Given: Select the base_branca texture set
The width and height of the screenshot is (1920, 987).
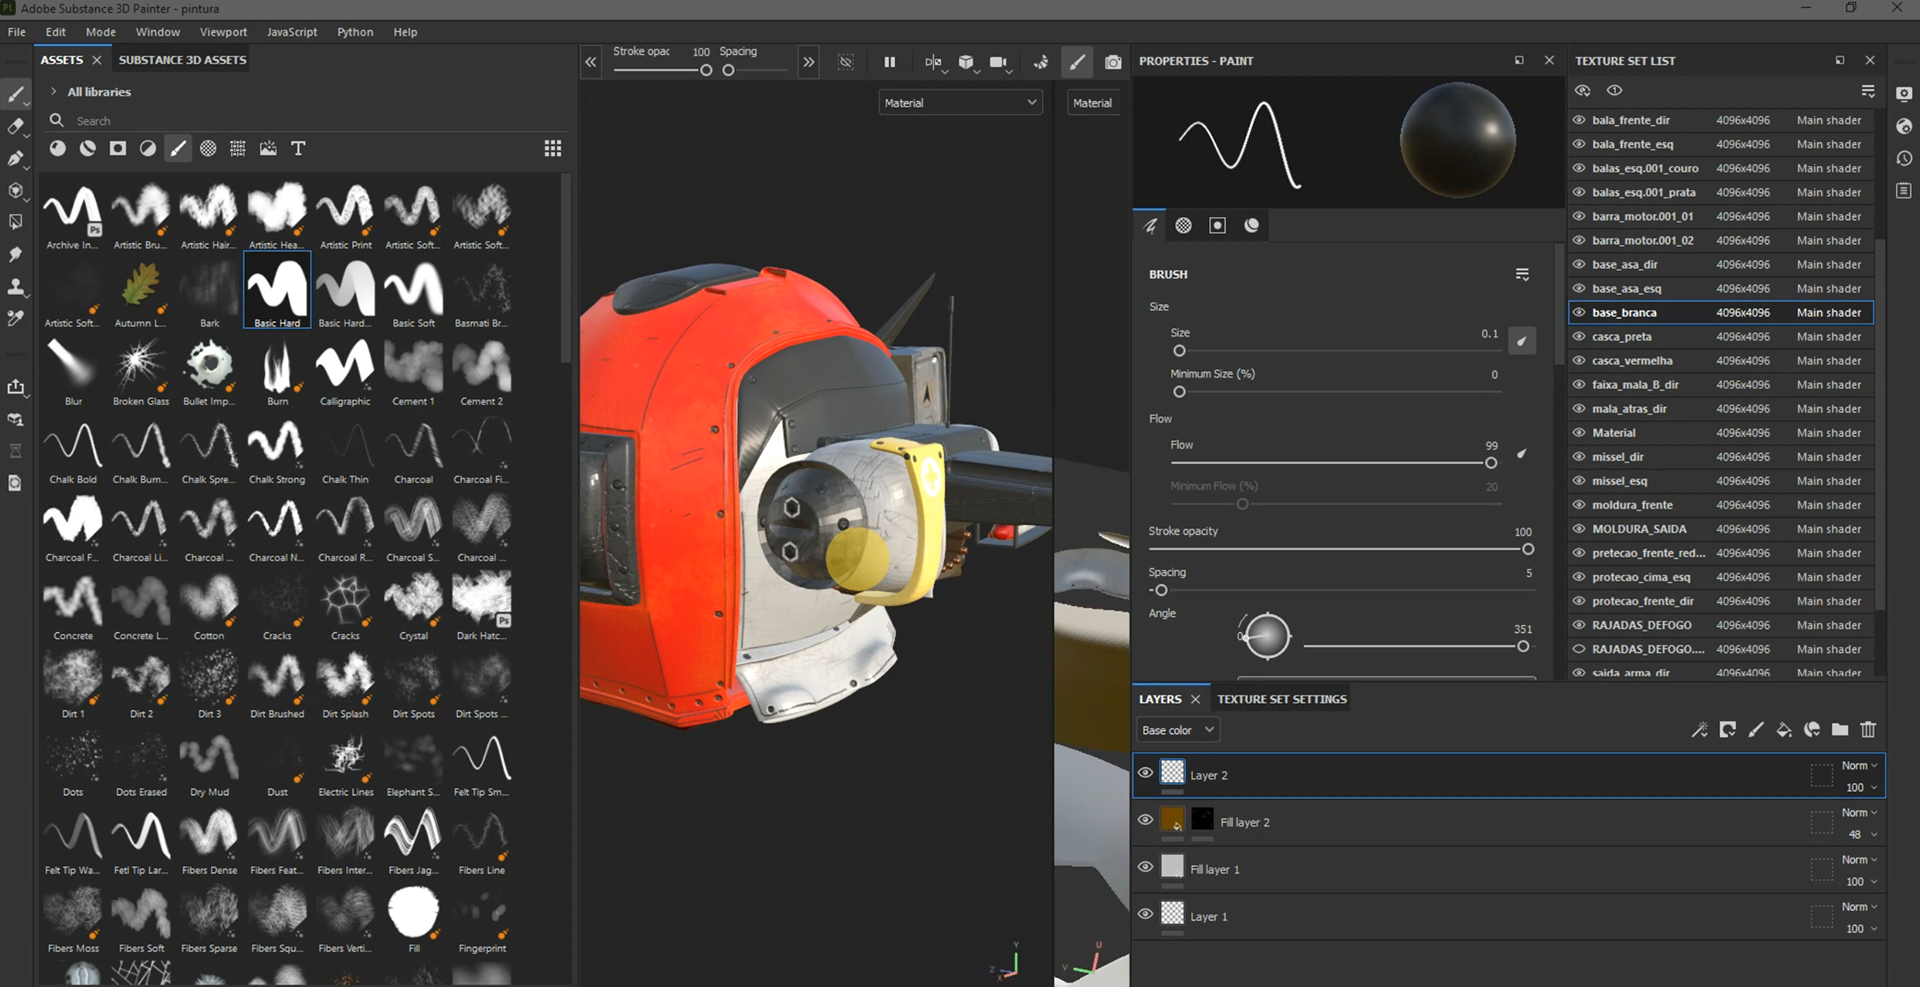Looking at the screenshot, I should (1721, 313).
